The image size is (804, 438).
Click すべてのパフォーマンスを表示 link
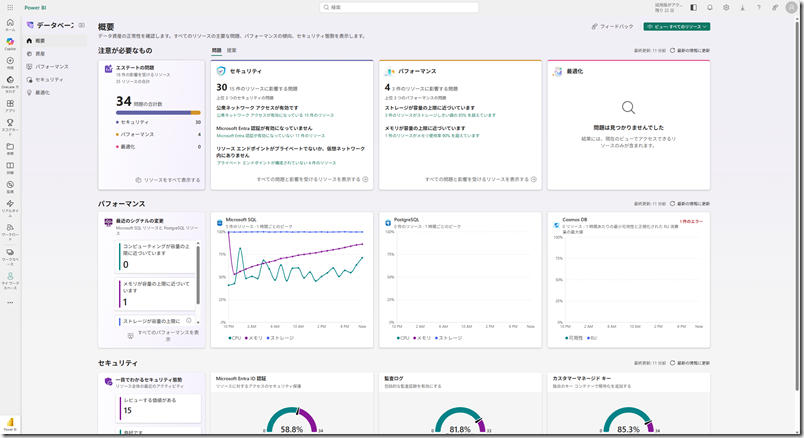click(x=164, y=335)
